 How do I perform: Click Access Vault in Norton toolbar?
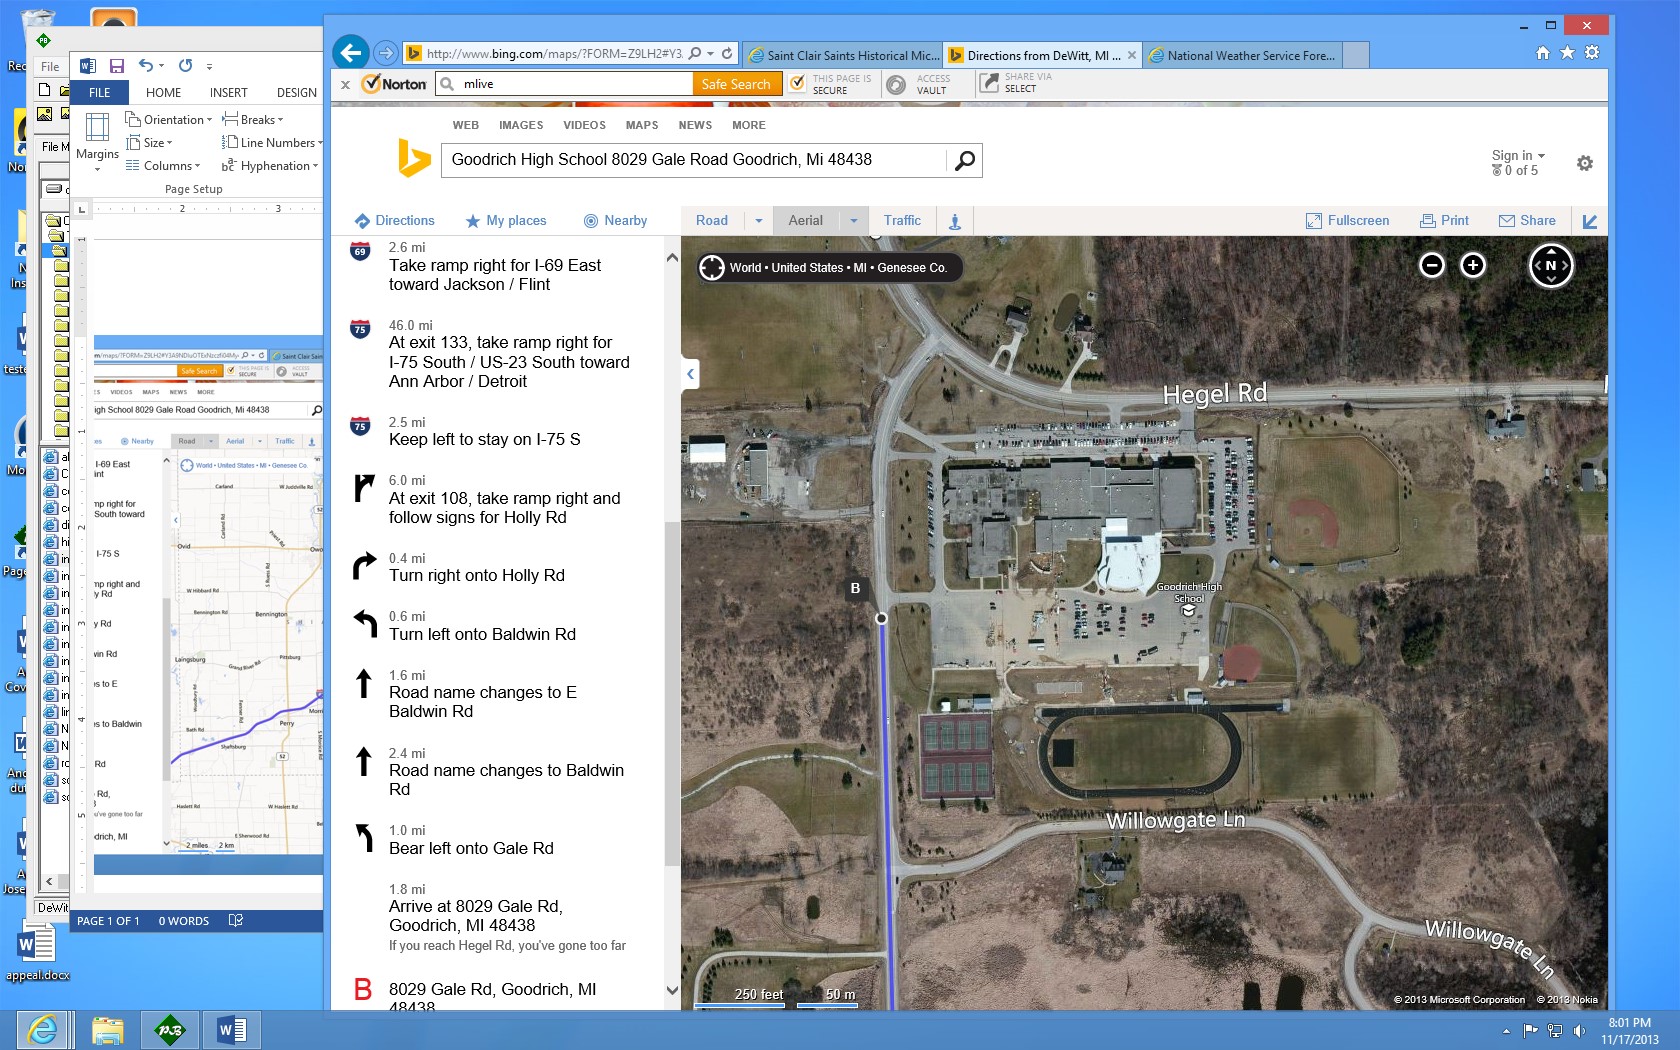coord(920,84)
